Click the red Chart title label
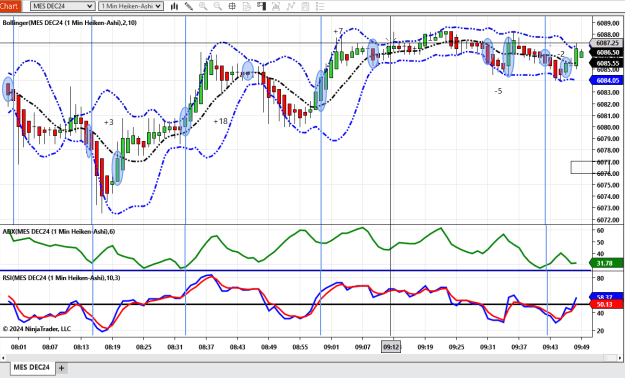This screenshot has height=378, width=625. [9, 6]
